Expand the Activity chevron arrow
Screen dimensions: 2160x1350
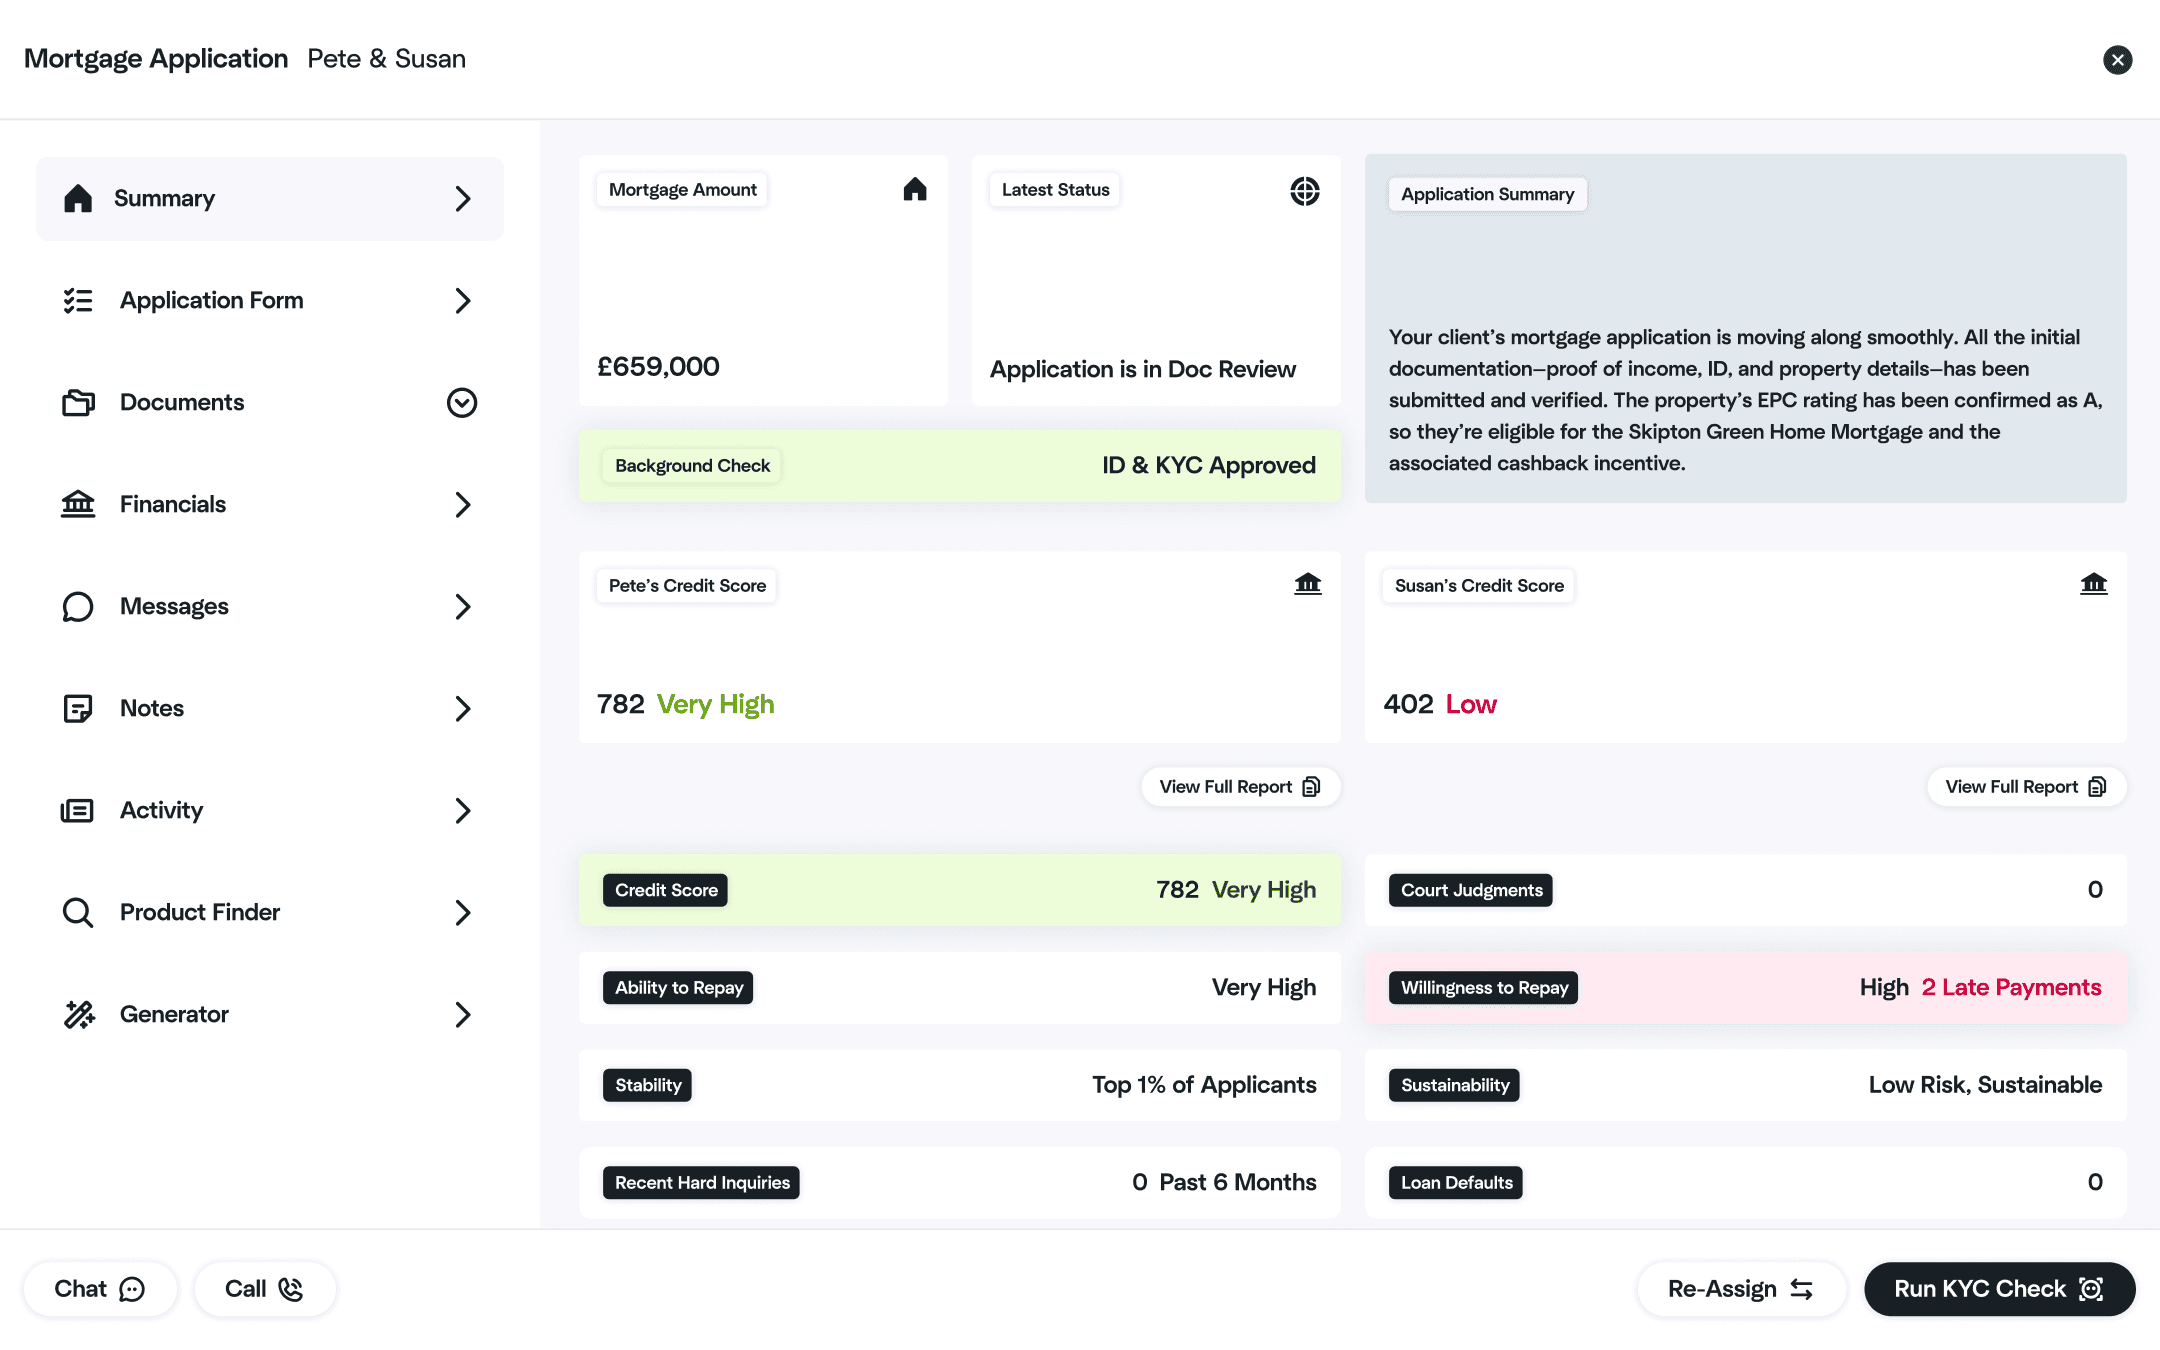[x=462, y=810]
